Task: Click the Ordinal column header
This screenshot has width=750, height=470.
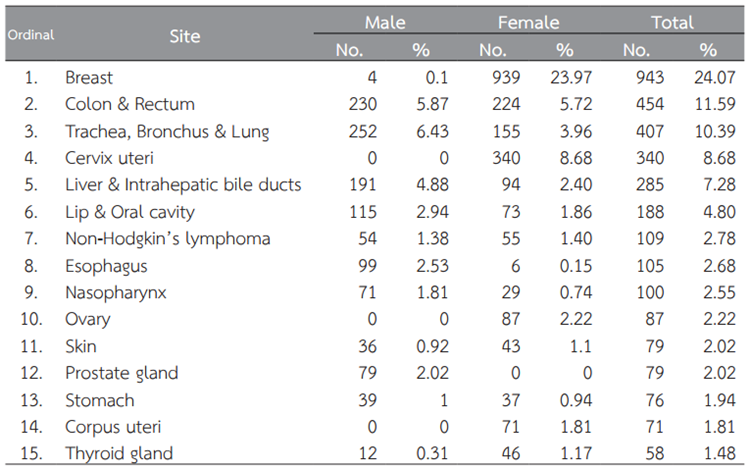Action: (x=31, y=36)
